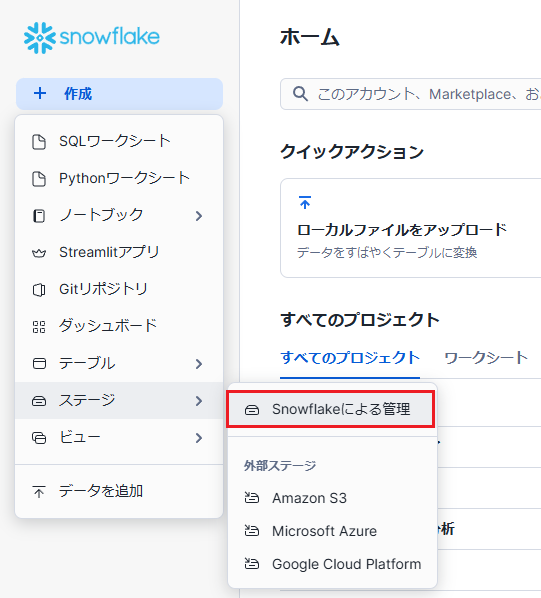Open the 作成 create menu
Viewport: 541px width, 598px height.
coord(119,94)
